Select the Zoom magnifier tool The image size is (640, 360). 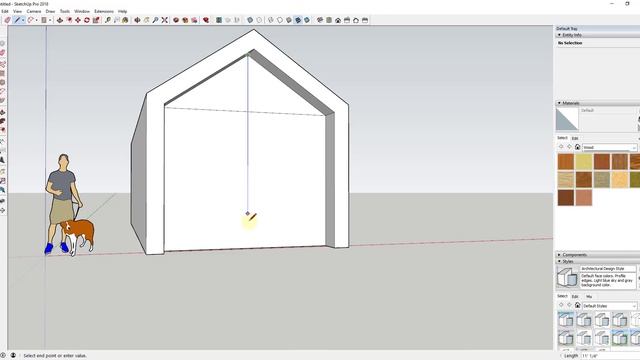155,20
